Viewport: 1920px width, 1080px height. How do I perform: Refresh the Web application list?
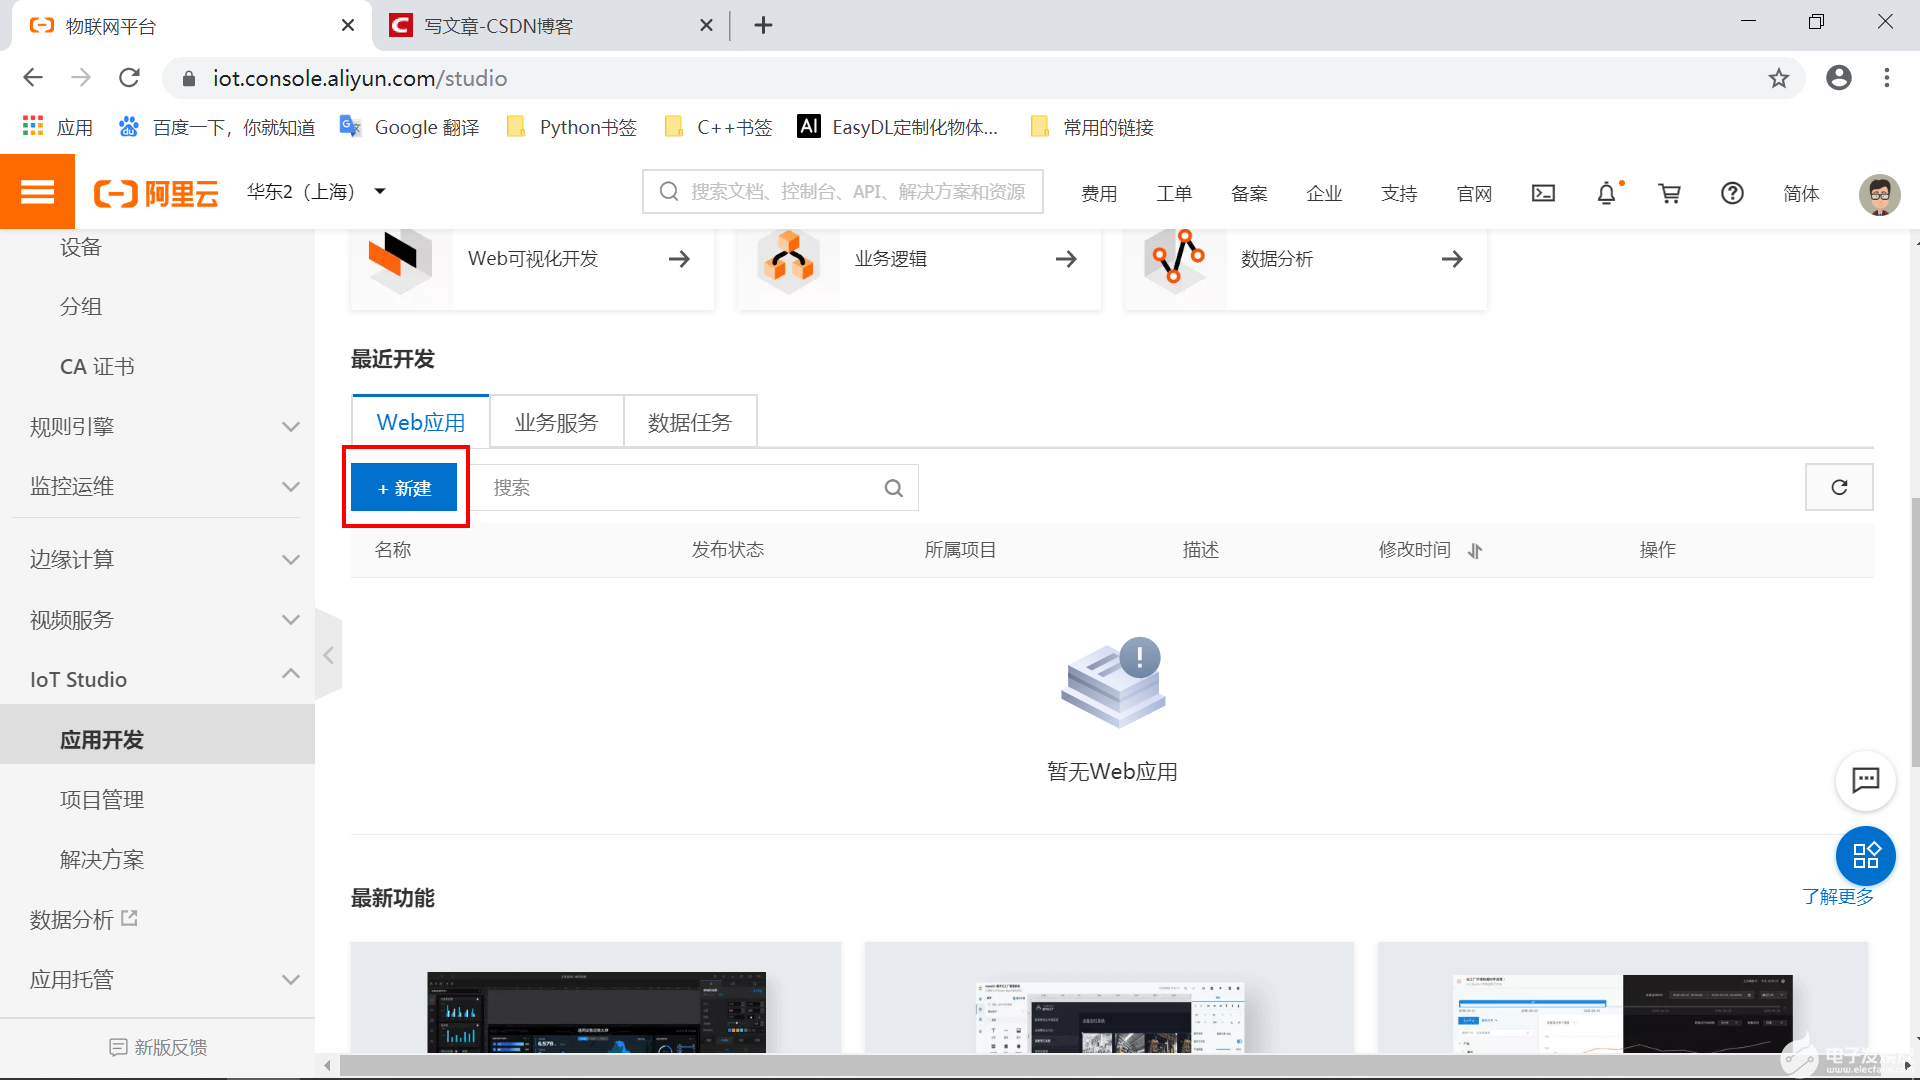click(x=1839, y=487)
